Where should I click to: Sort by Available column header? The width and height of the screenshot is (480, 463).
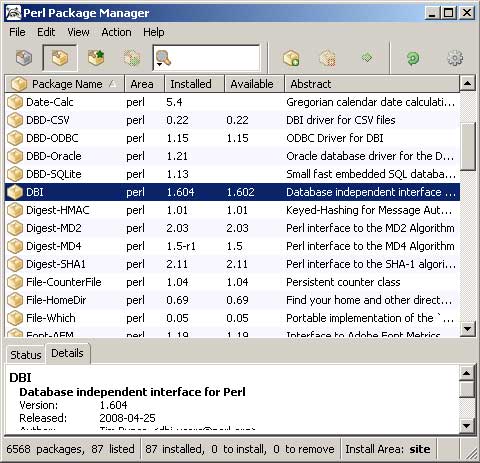254,84
